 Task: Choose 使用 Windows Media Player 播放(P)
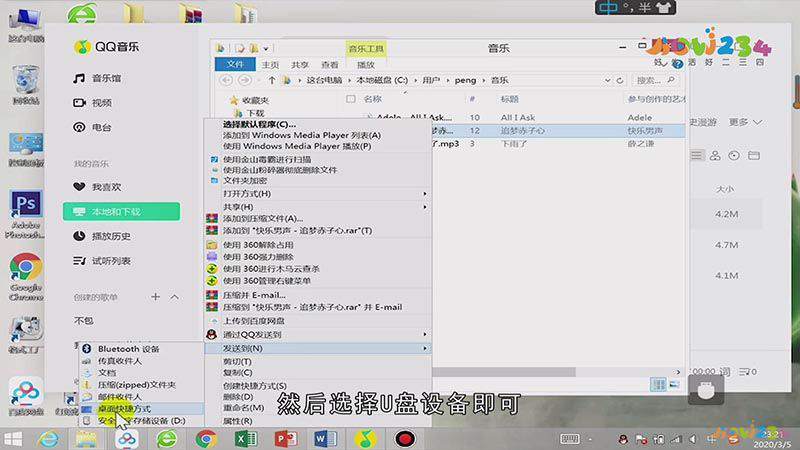point(297,146)
